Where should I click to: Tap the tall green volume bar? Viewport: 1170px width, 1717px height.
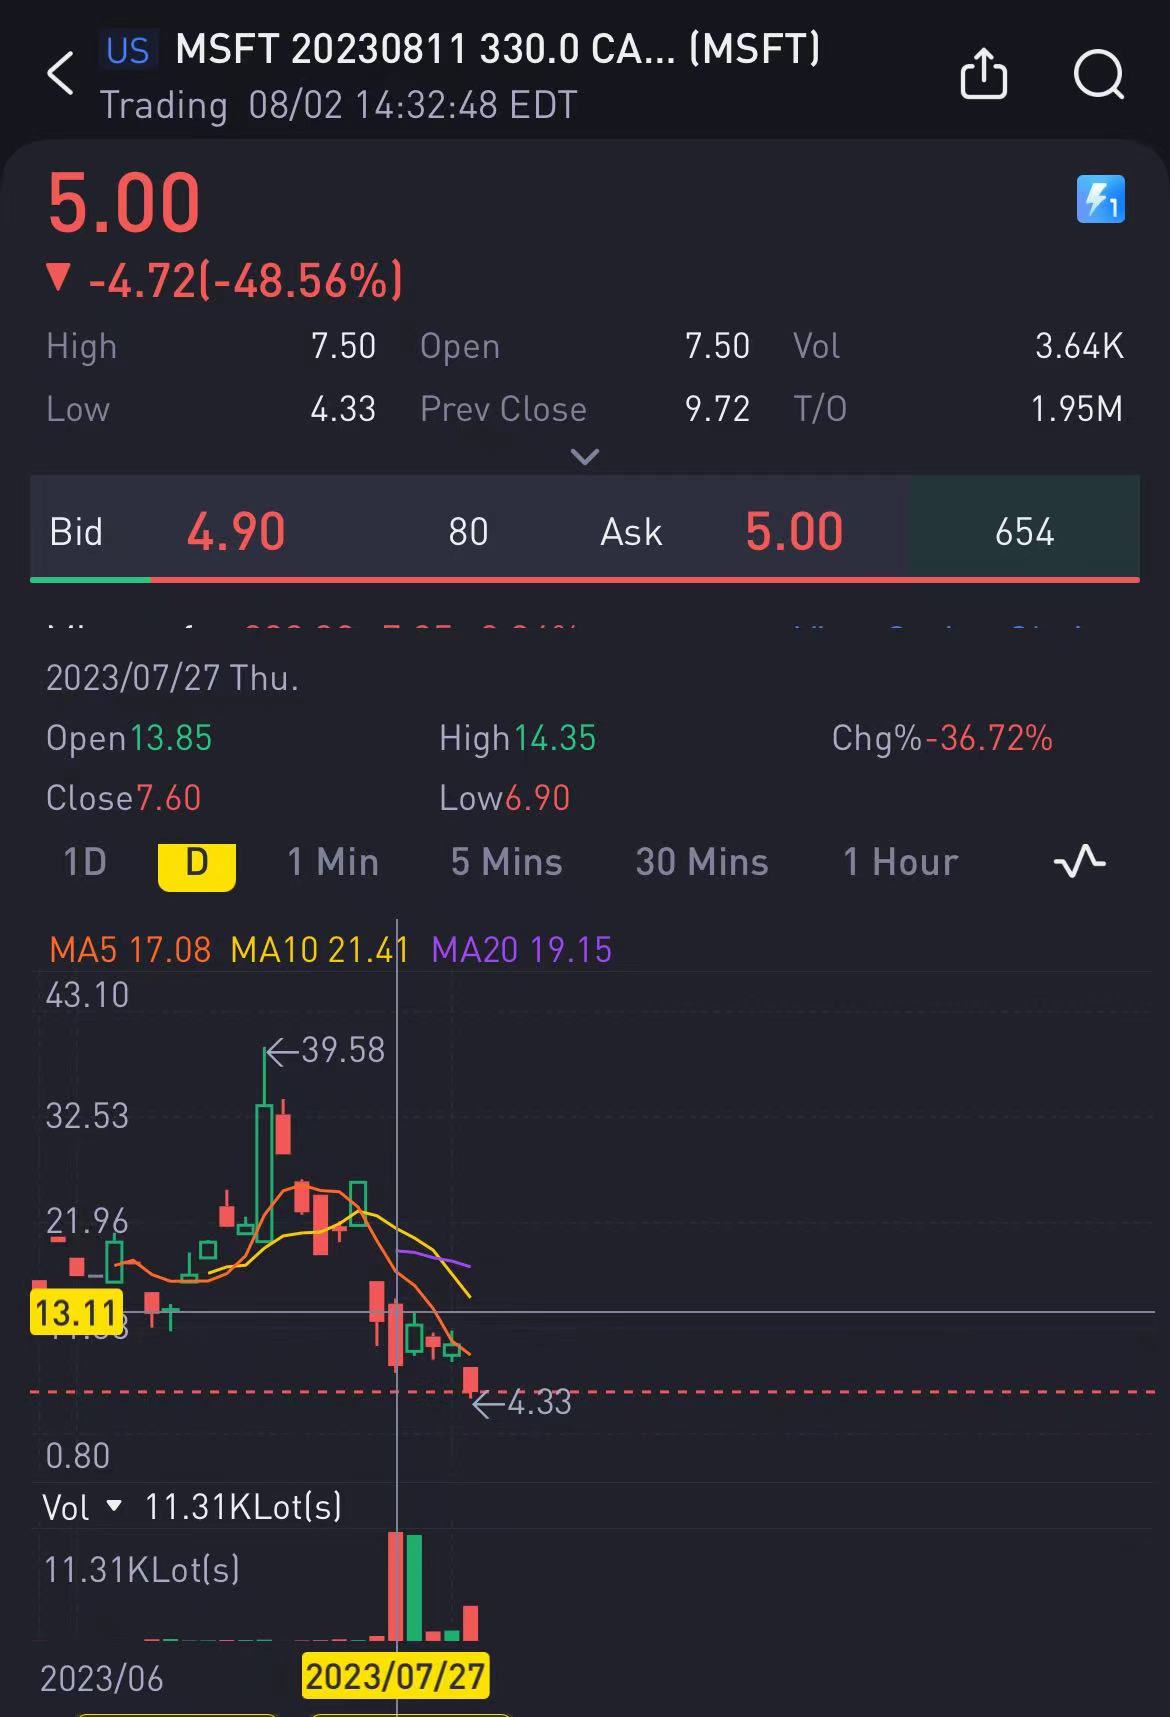tap(414, 1588)
